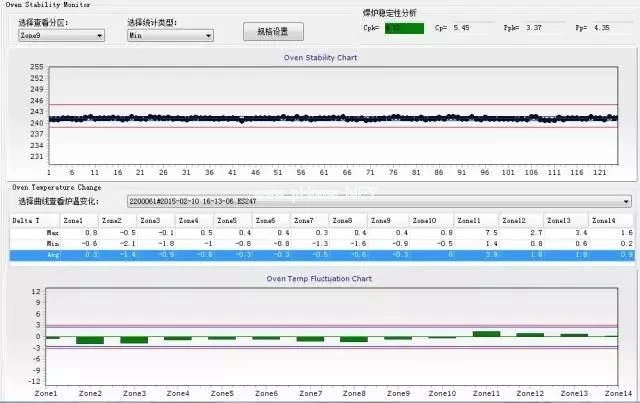Select the Zone1 column header

coord(79,220)
